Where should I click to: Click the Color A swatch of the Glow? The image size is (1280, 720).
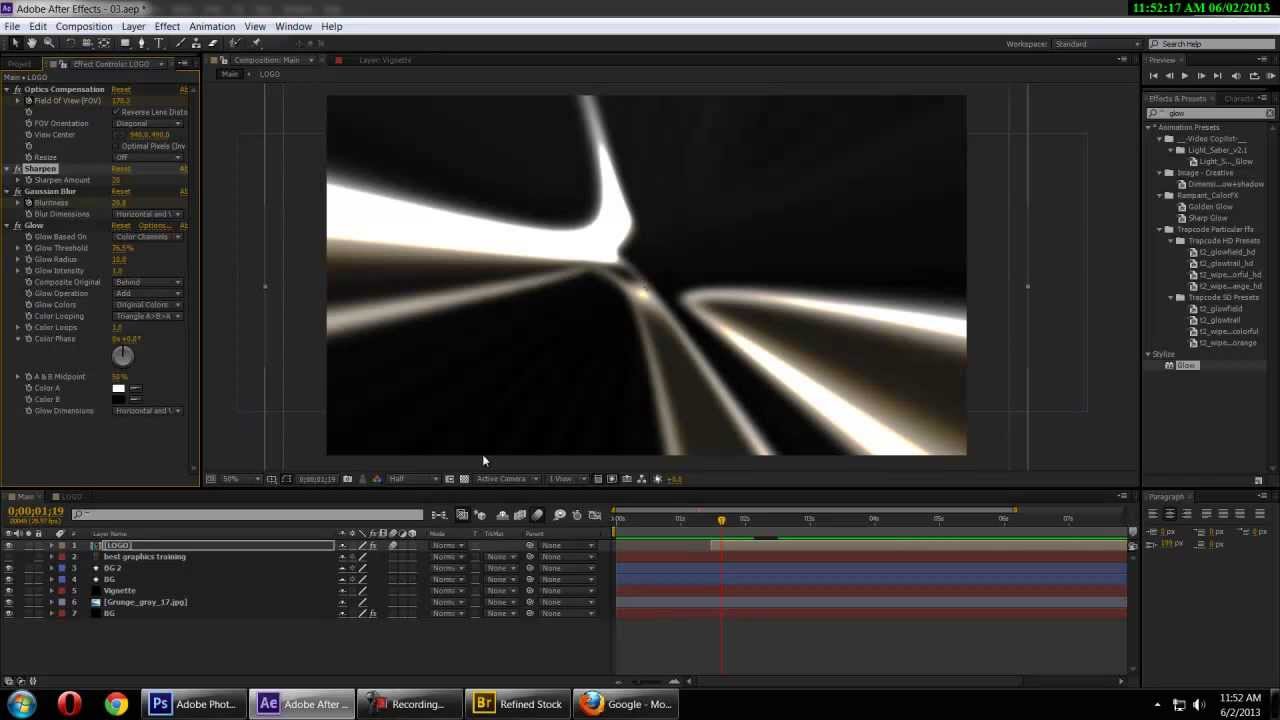pos(118,388)
